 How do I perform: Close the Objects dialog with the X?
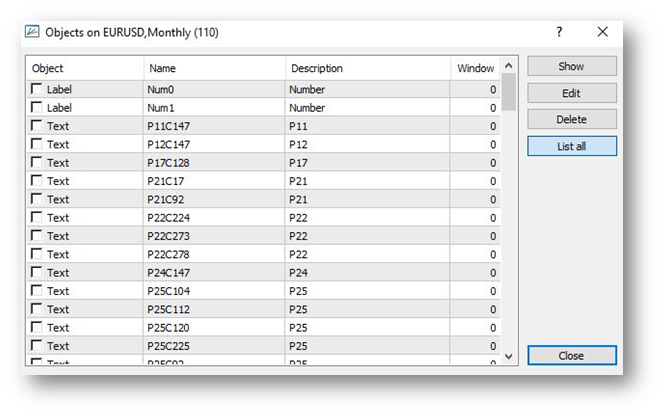pos(603,32)
